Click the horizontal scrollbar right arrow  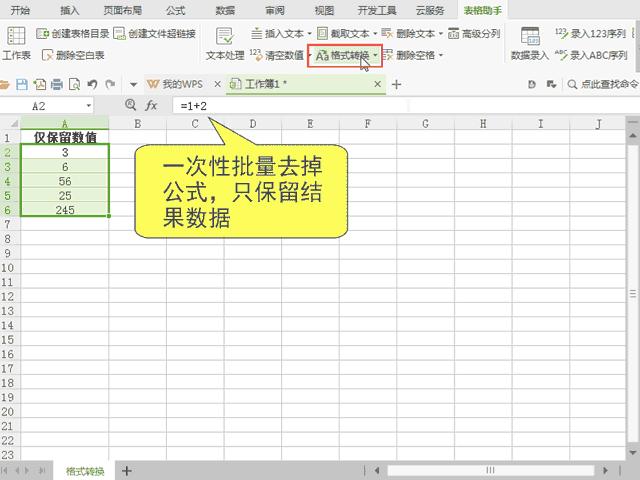(605, 471)
